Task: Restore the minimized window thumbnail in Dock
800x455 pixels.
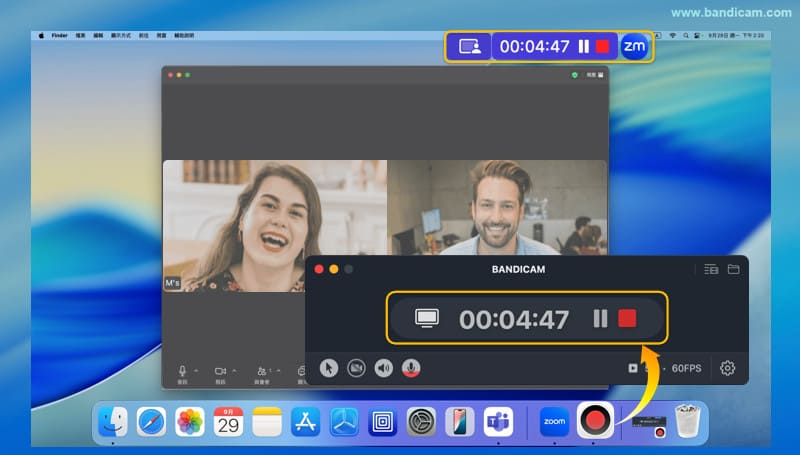Action: tap(649, 426)
